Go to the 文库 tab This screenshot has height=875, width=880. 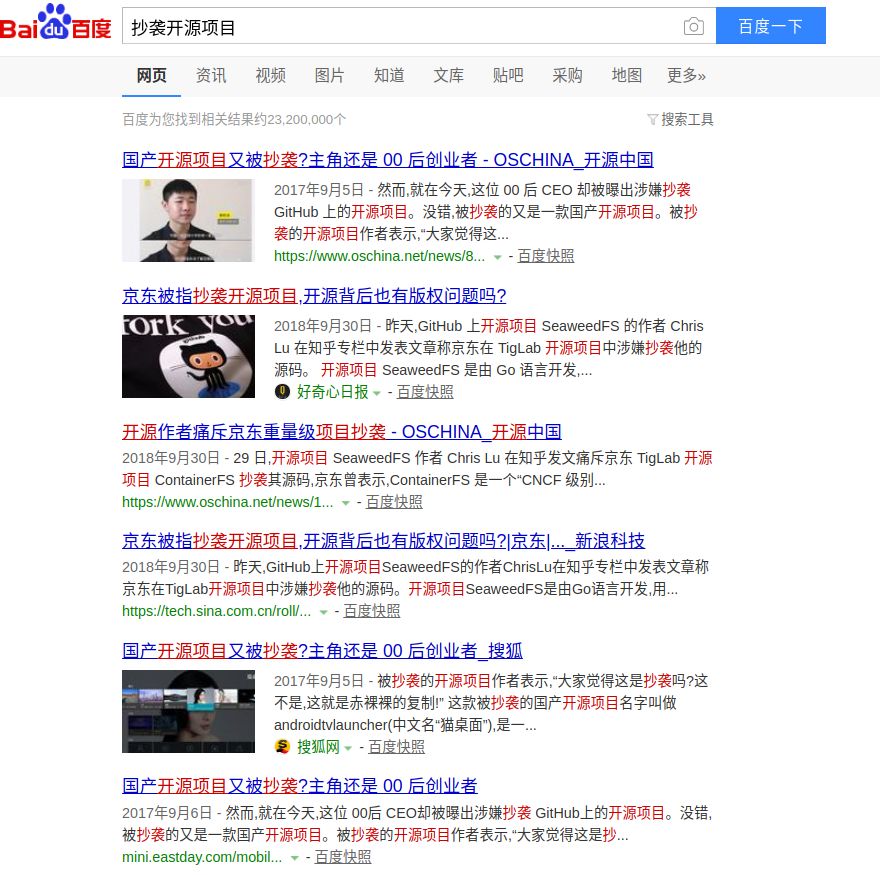click(448, 75)
